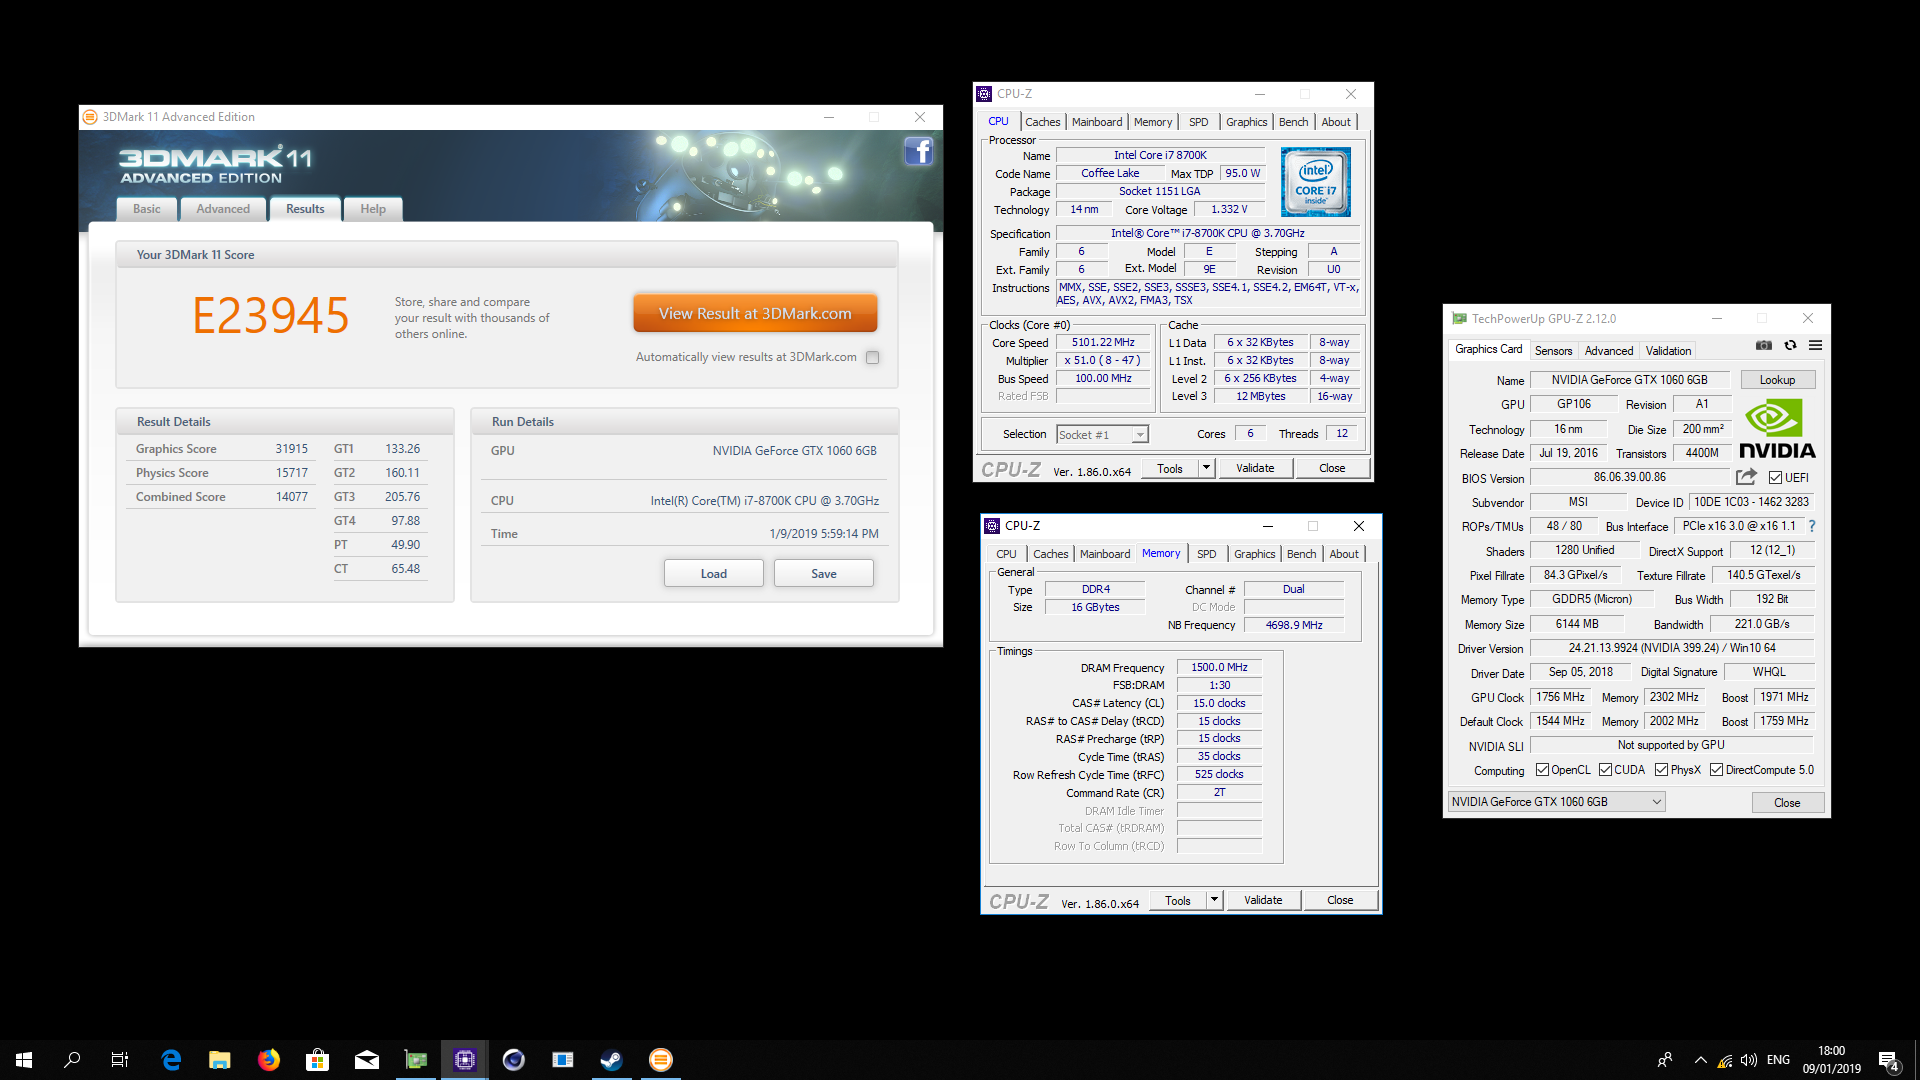Open the Caches tab in upper CPU-Z
This screenshot has height=1080, width=1920.
coord(1042,122)
